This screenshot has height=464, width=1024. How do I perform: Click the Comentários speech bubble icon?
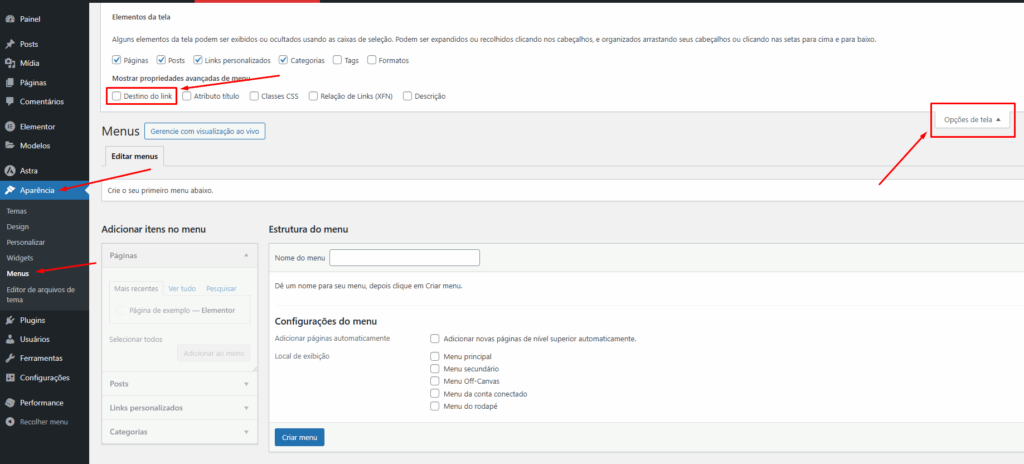tap(10, 102)
